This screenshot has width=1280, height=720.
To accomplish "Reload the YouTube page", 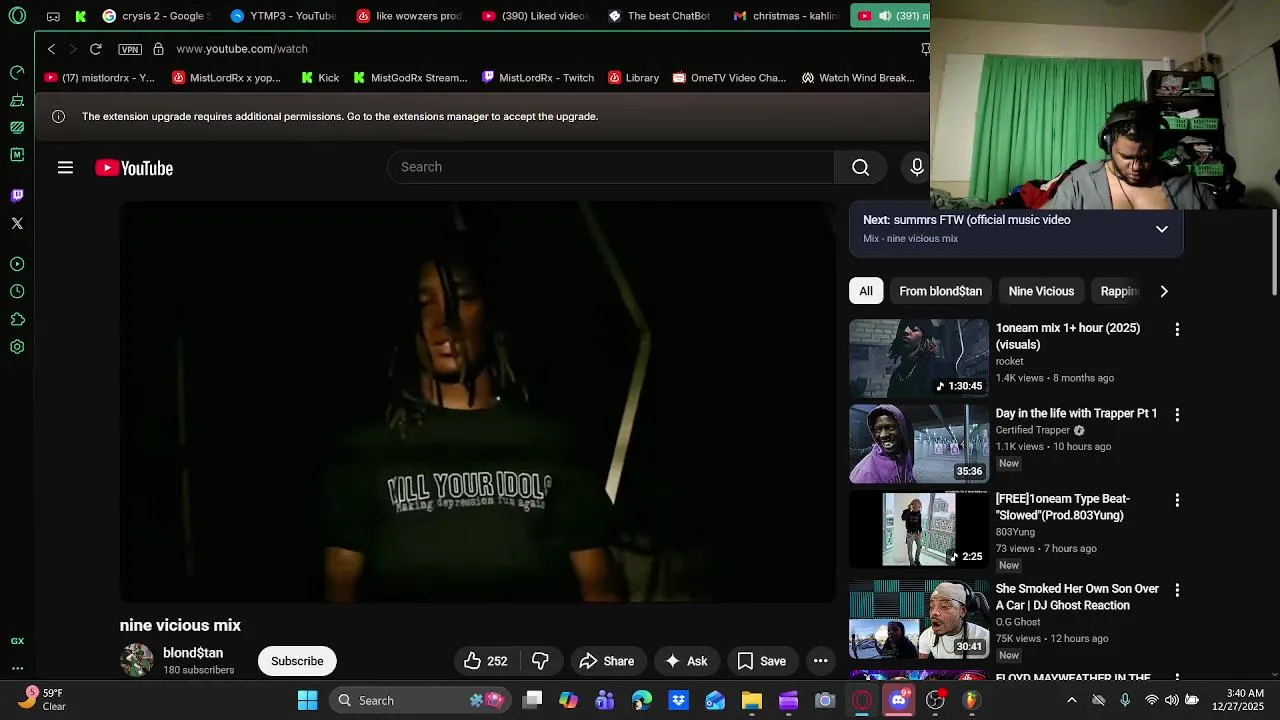I will point(95,49).
